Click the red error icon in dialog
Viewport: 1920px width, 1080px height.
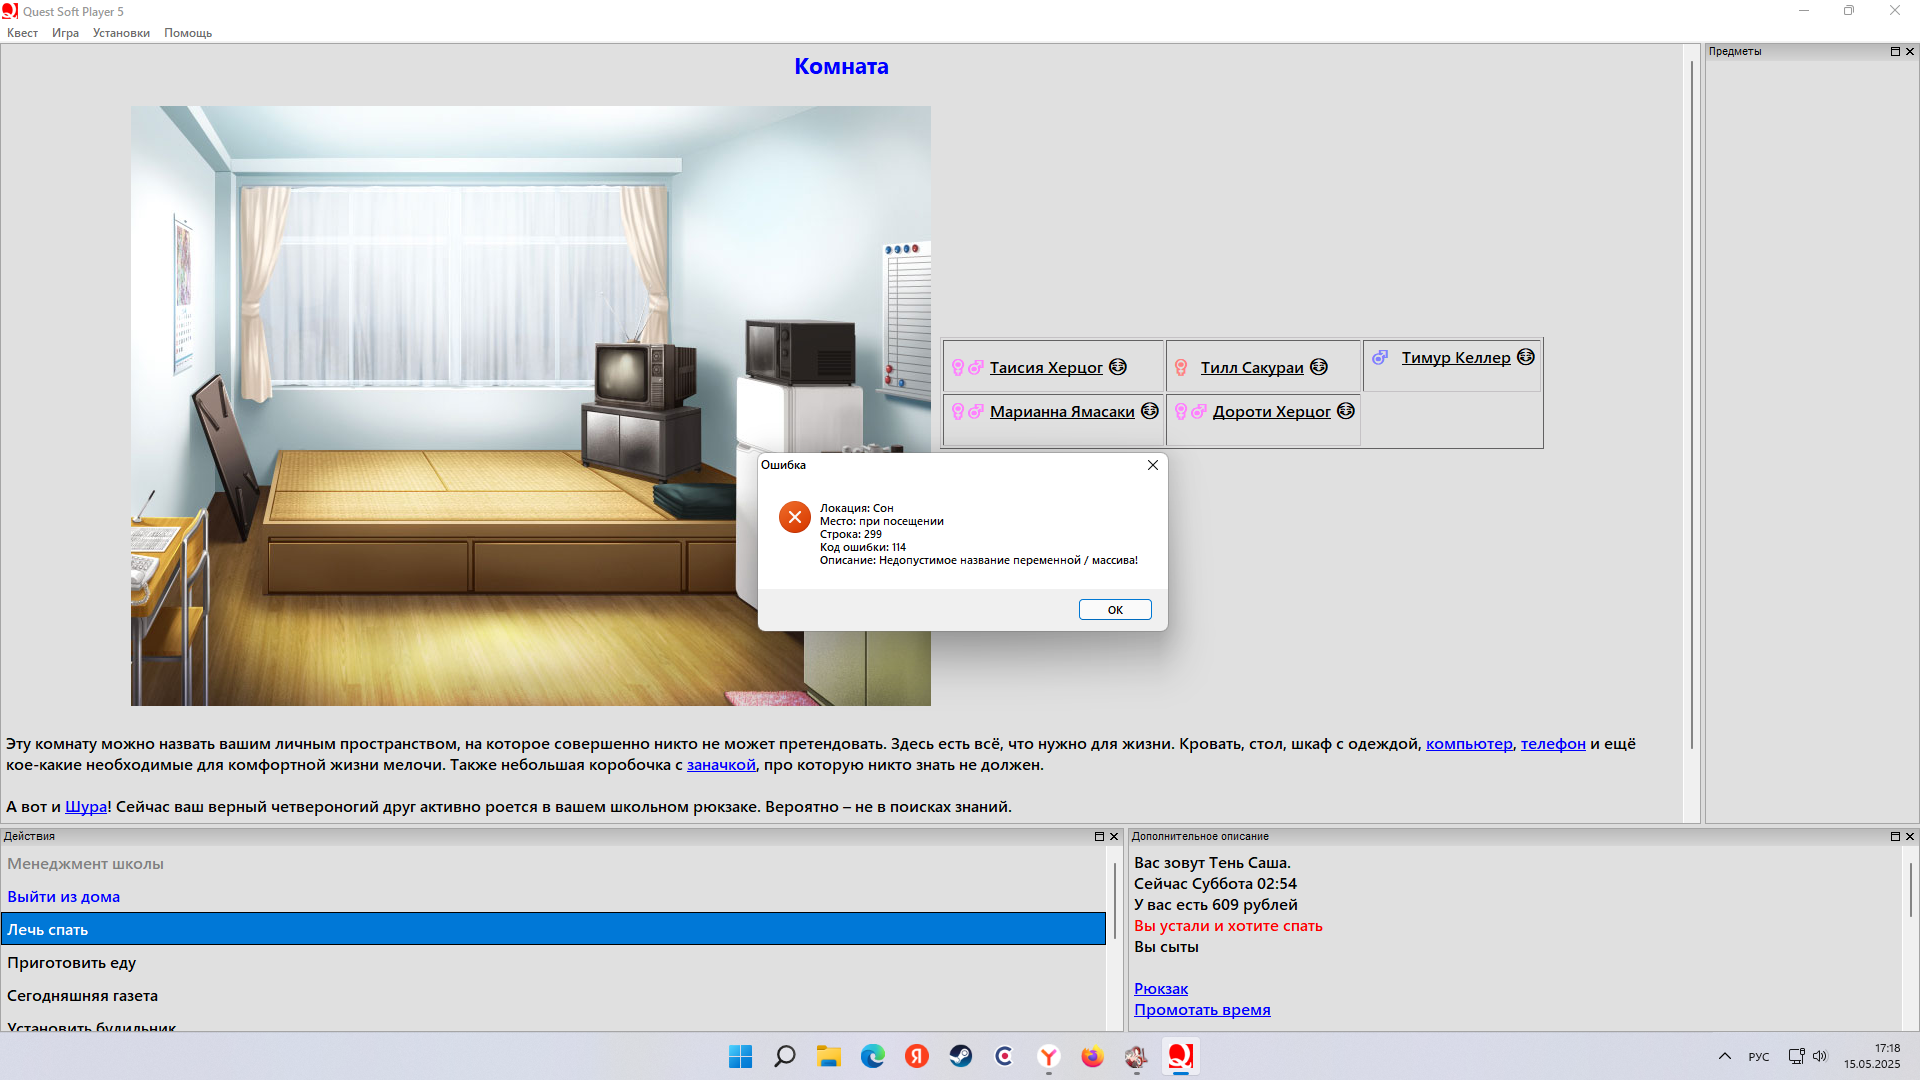click(x=795, y=517)
